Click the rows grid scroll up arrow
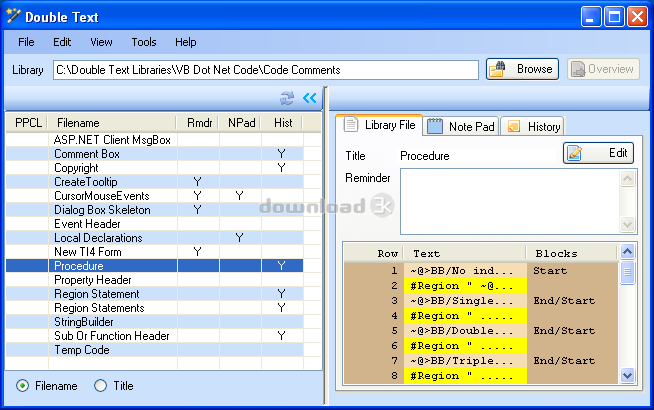654x410 pixels. coord(627,252)
